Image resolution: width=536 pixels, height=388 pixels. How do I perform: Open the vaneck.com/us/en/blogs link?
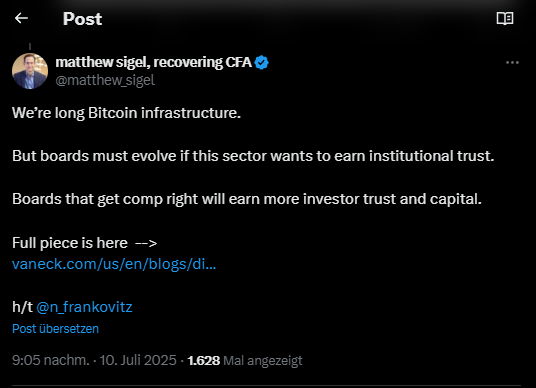pyautogui.click(x=114, y=264)
